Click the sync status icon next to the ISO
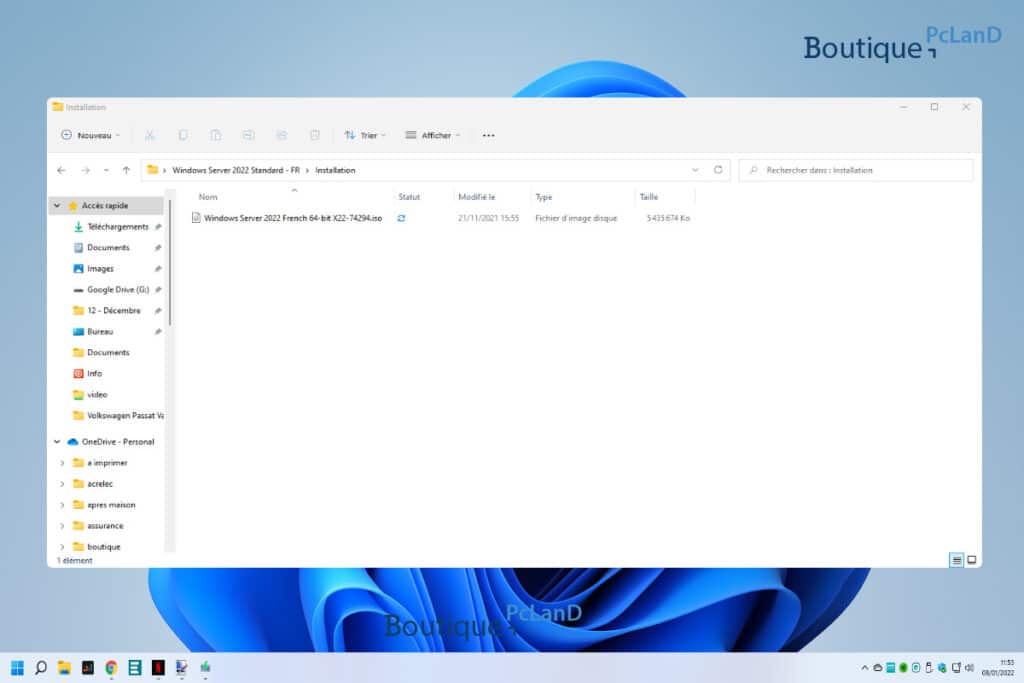1024x683 pixels. (401, 217)
